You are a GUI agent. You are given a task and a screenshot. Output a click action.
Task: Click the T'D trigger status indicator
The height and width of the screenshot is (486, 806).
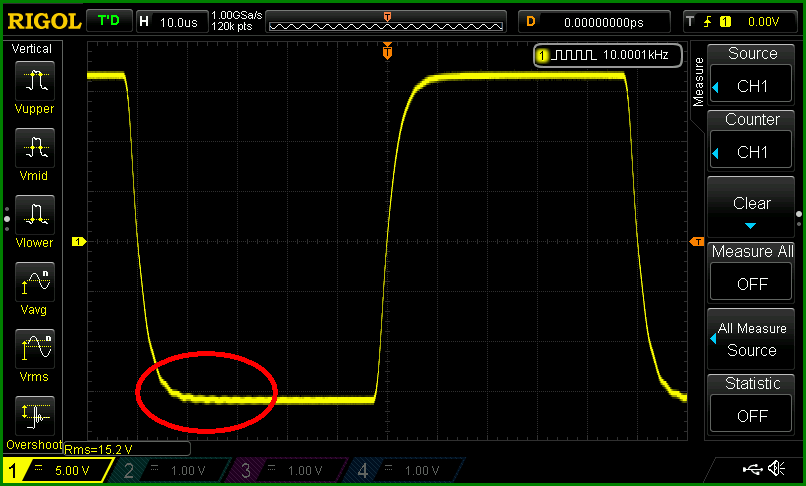point(108,21)
